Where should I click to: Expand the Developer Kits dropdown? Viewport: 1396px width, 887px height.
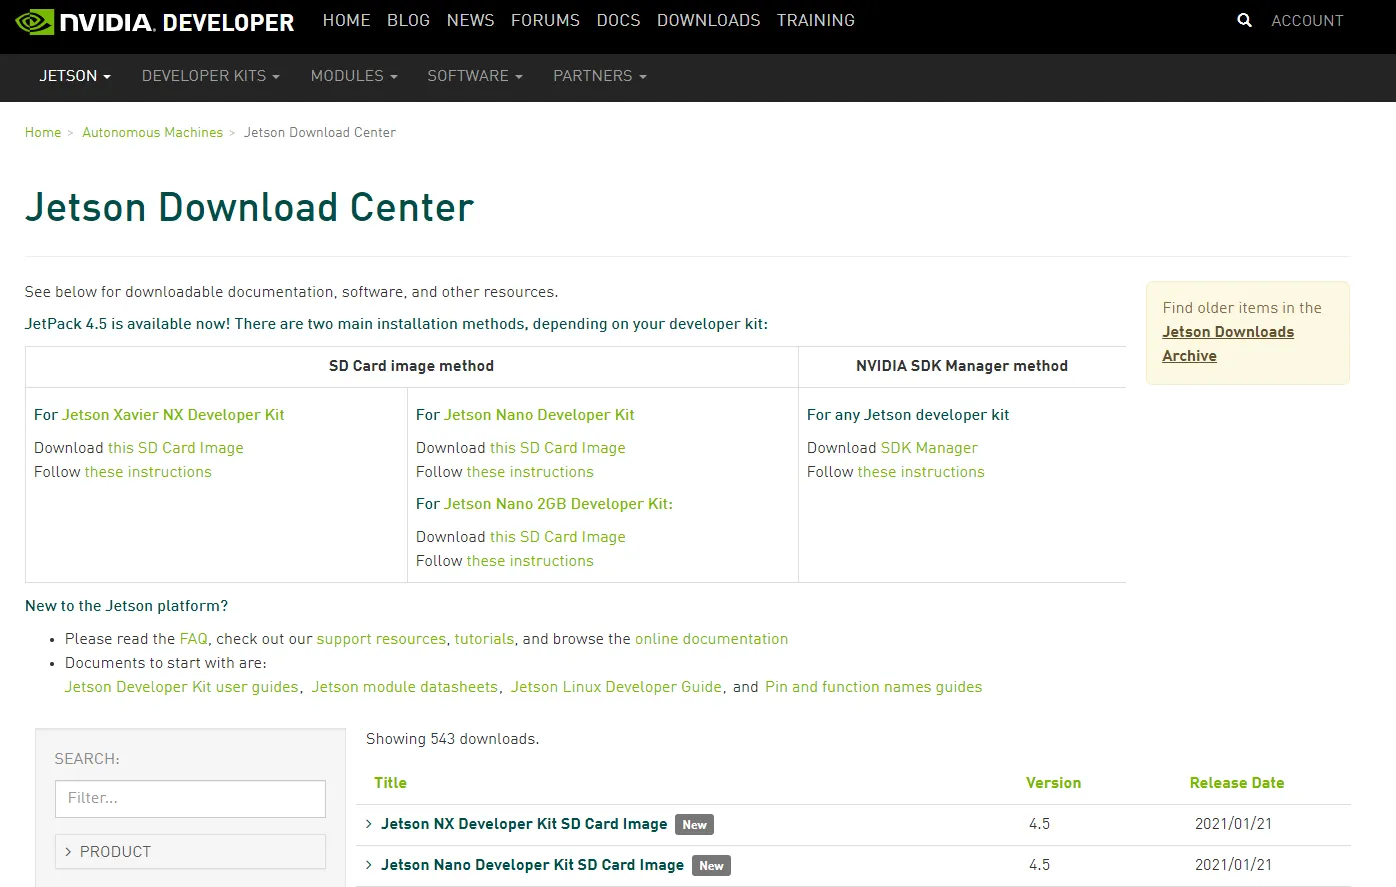tap(211, 76)
